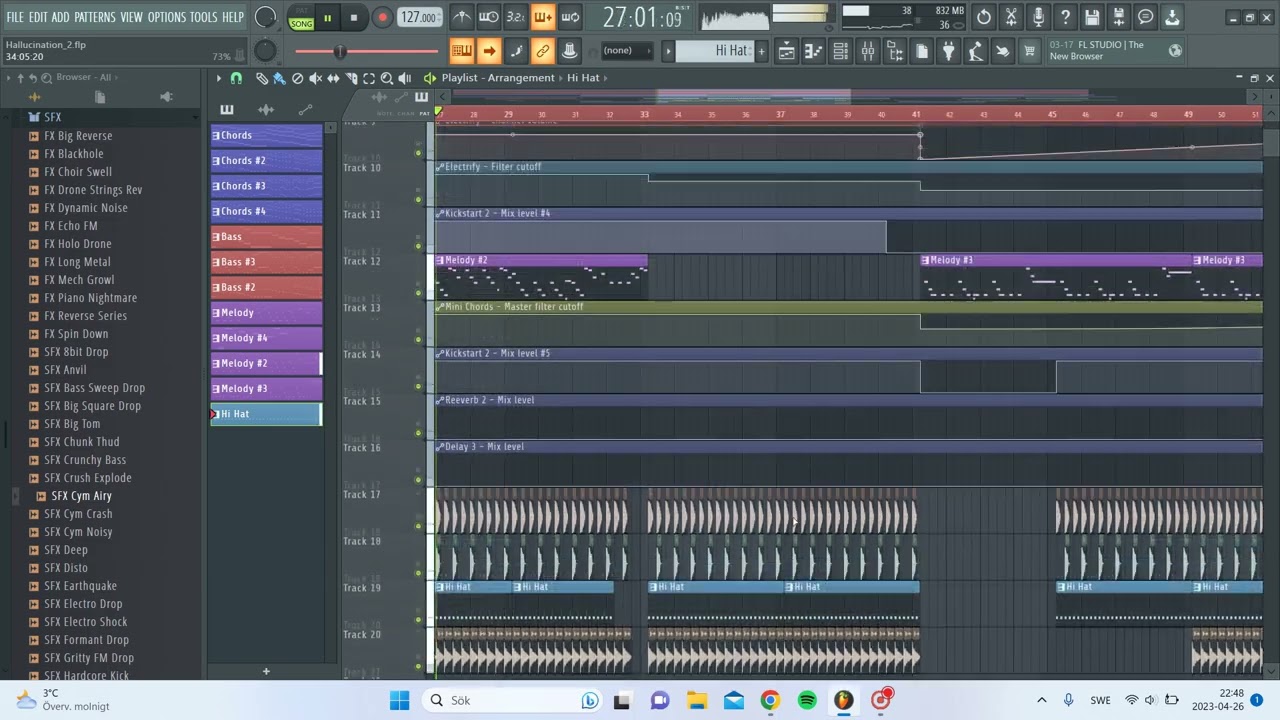Select the mute tool in playlist toolbar

pos(315,78)
